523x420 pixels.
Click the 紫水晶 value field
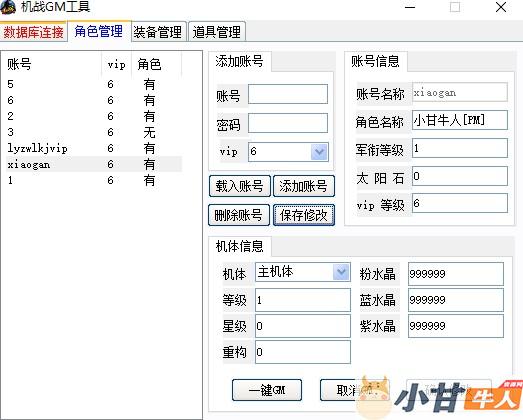click(456, 326)
